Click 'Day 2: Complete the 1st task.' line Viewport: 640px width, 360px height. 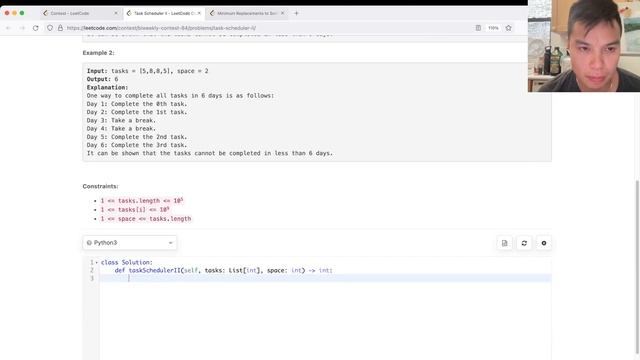click(x=137, y=112)
